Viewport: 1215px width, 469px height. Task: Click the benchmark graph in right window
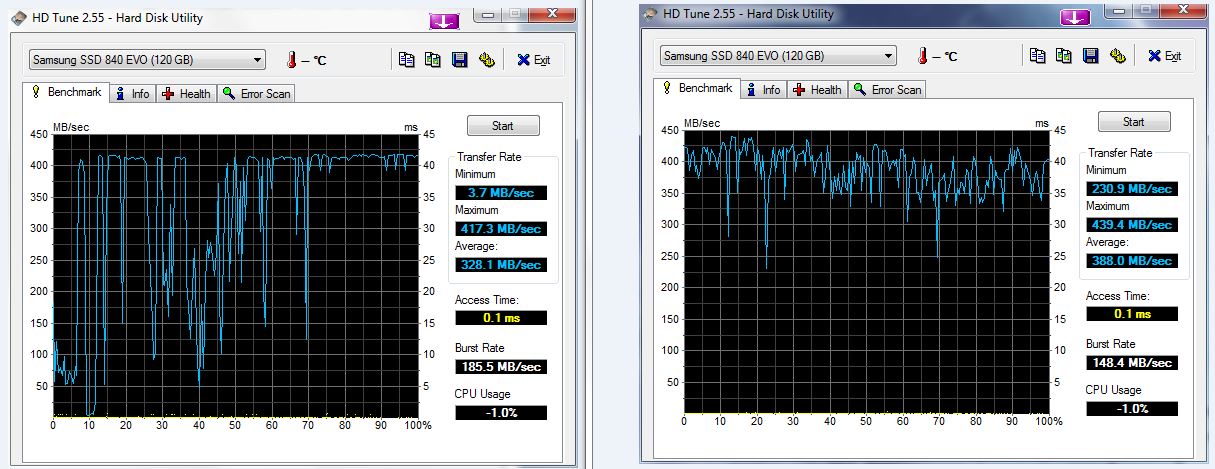[x=867, y=271]
